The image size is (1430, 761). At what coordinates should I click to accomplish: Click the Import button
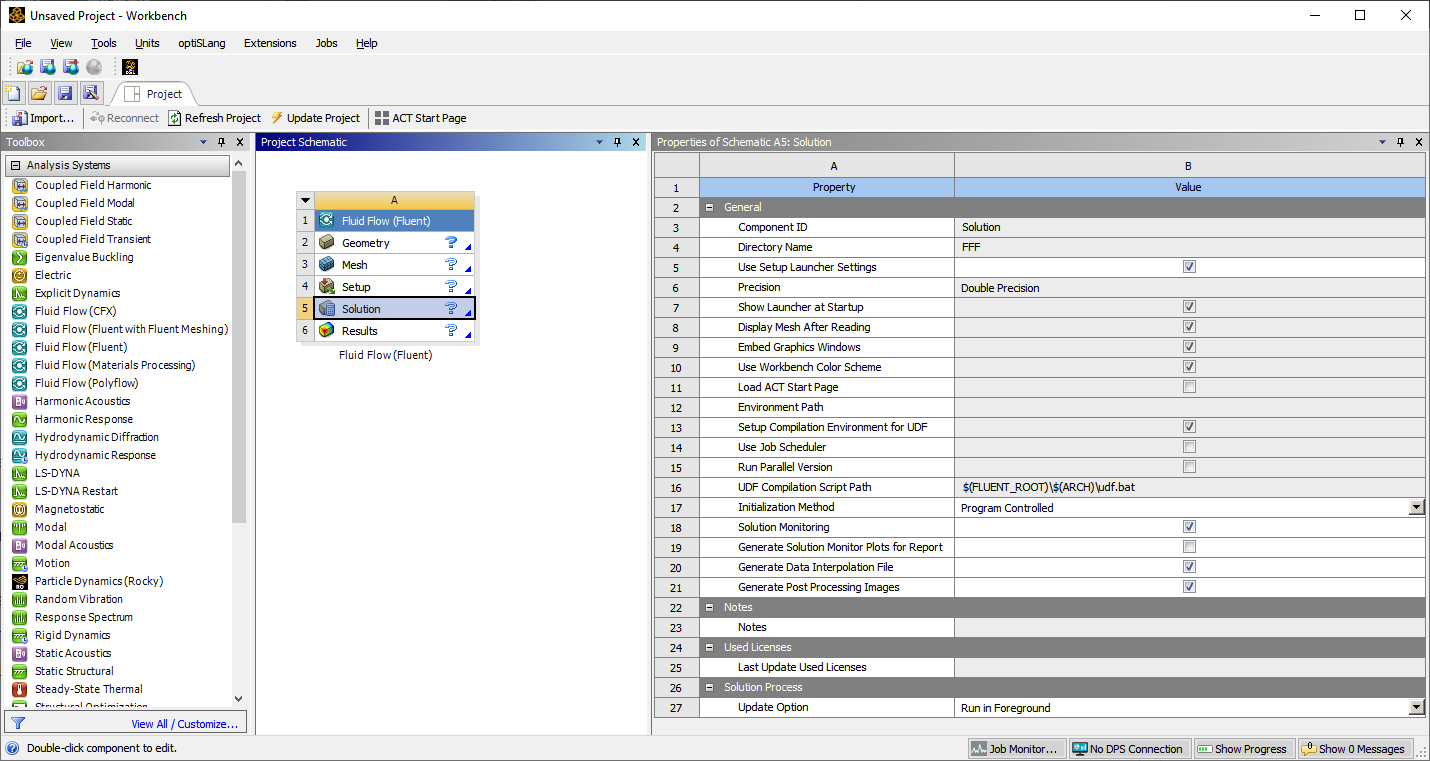coord(43,118)
